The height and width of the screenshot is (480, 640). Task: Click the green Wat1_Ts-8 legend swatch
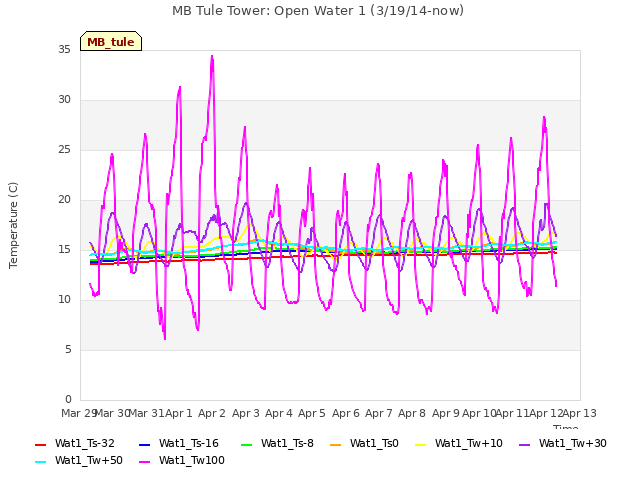click(247, 444)
